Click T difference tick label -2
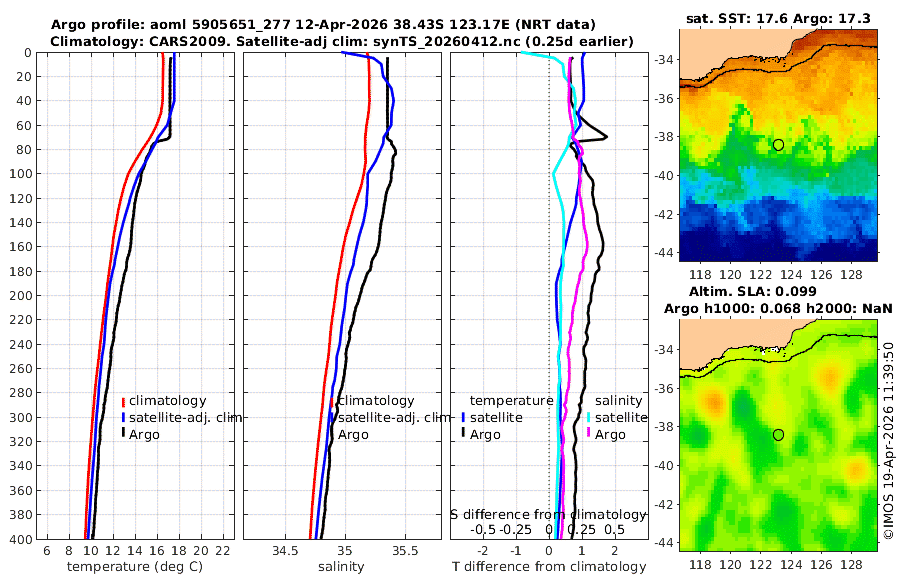Viewport: 900px width, 580px height. click(x=483, y=551)
